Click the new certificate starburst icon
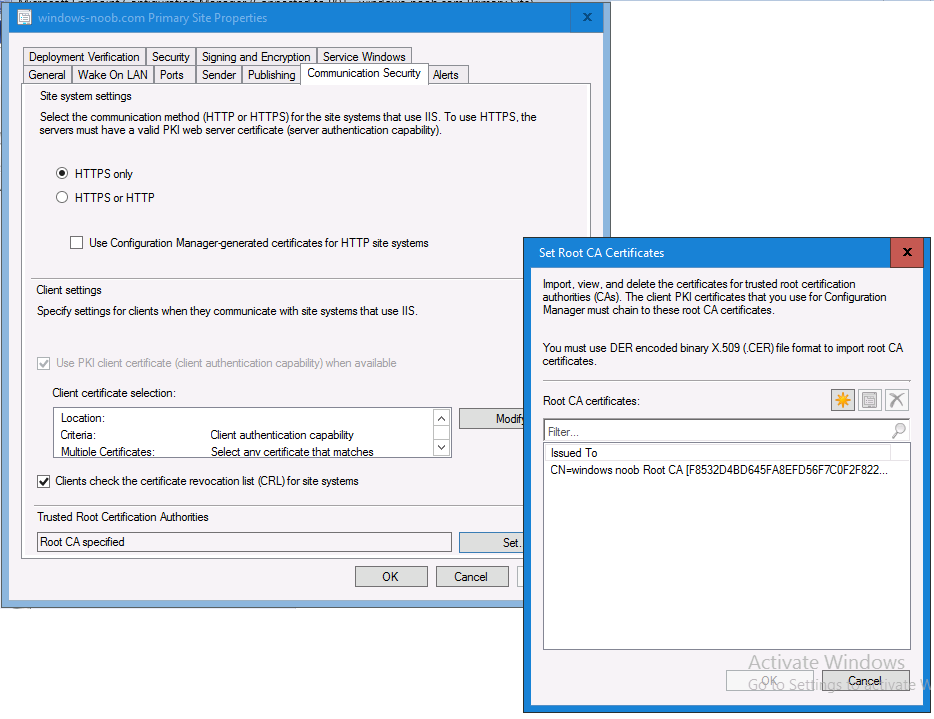 pyautogui.click(x=842, y=400)
